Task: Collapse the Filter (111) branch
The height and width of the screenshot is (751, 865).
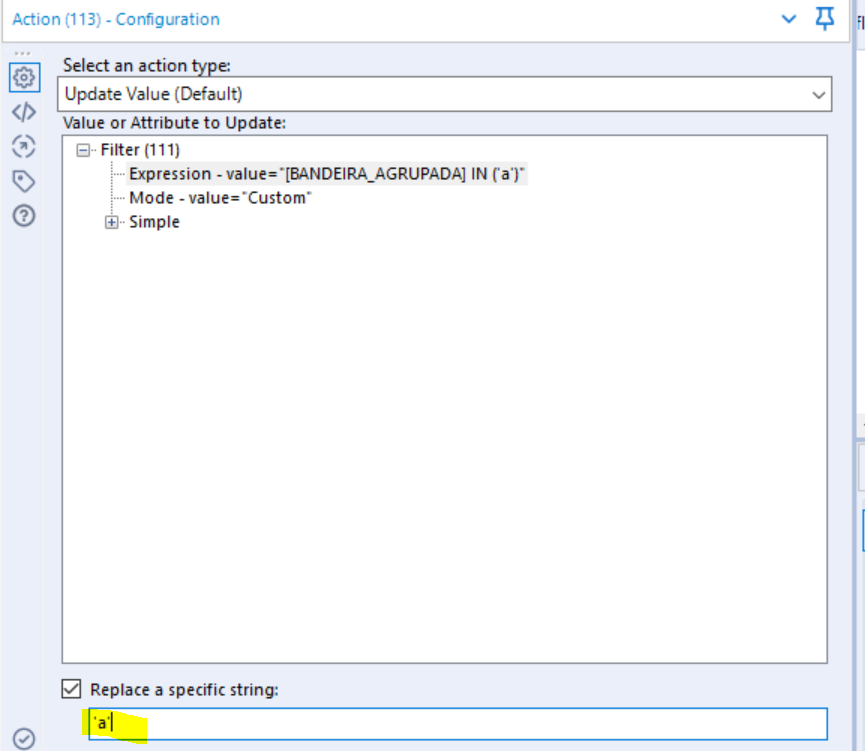Action: click(82, 149)
